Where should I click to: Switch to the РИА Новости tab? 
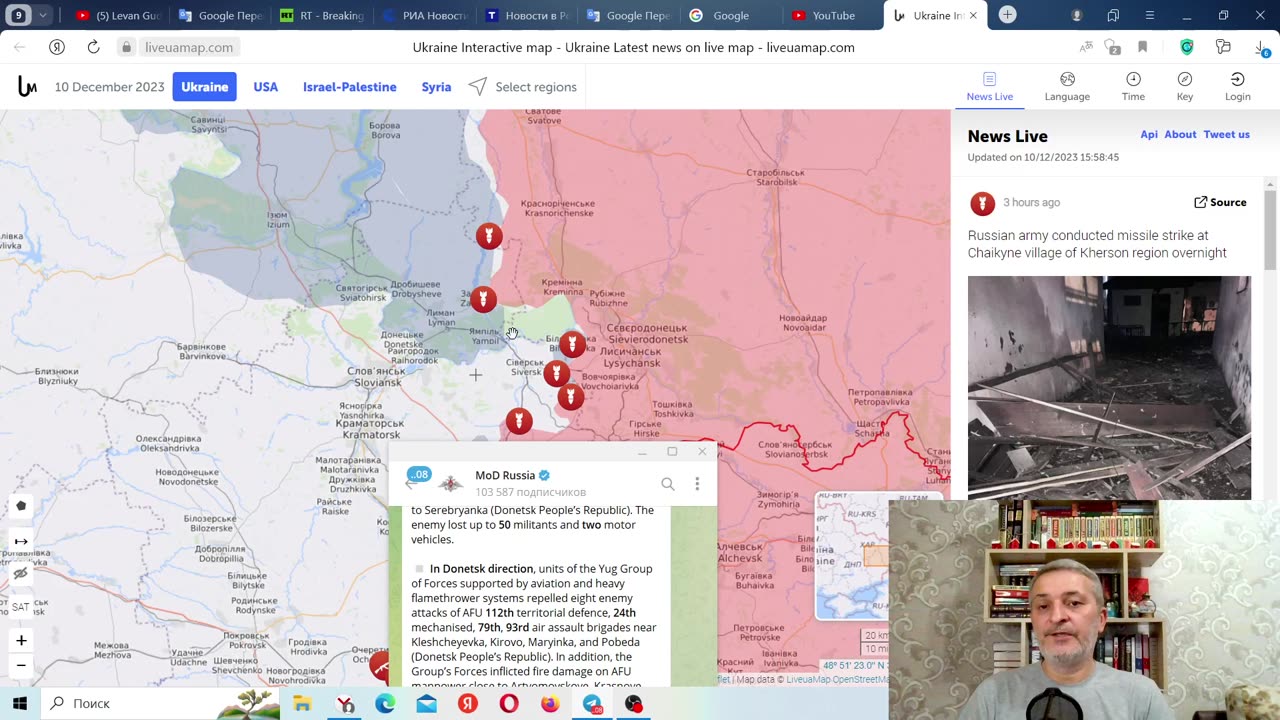pos(424,15)
